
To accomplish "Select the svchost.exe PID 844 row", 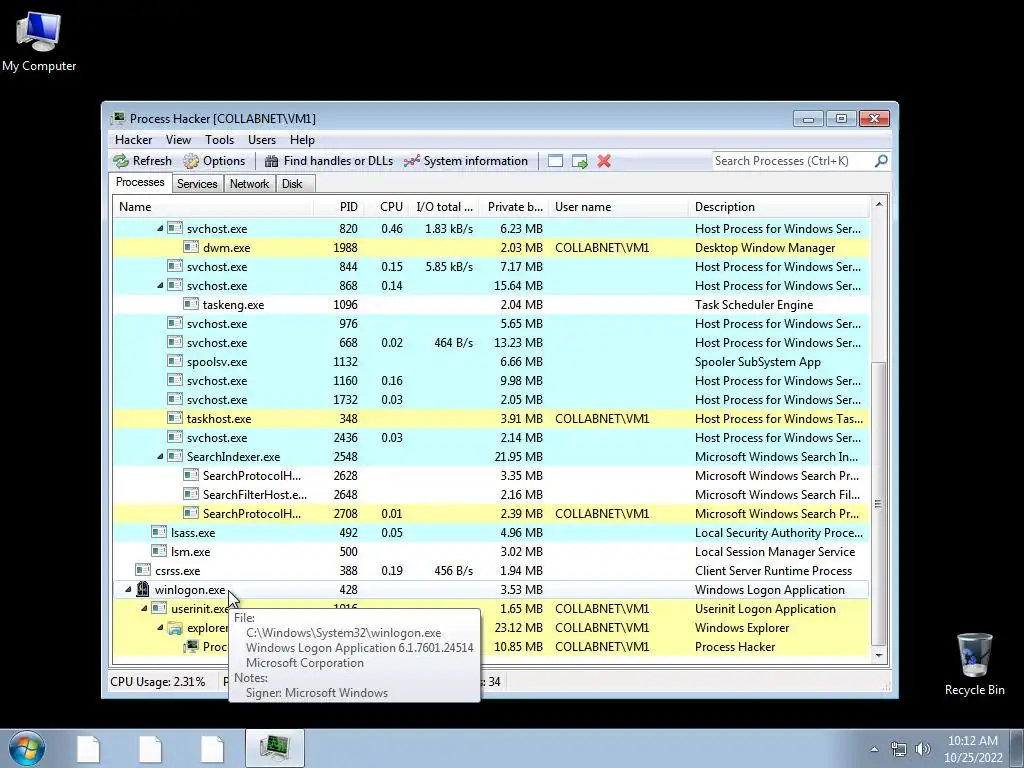I will (x=491, y=266).
